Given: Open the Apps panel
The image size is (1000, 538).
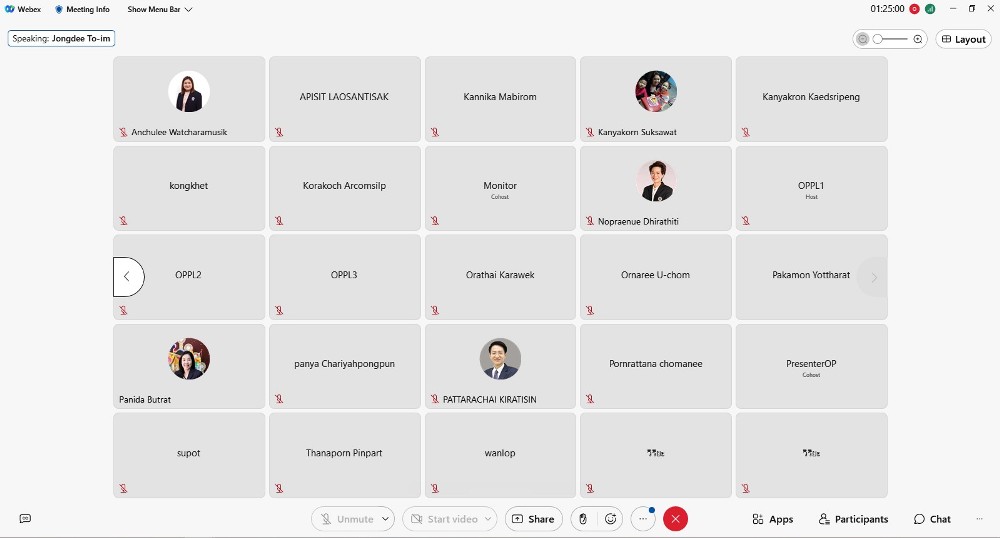Looking at the screenshot, I should click(x=773, y=519).
